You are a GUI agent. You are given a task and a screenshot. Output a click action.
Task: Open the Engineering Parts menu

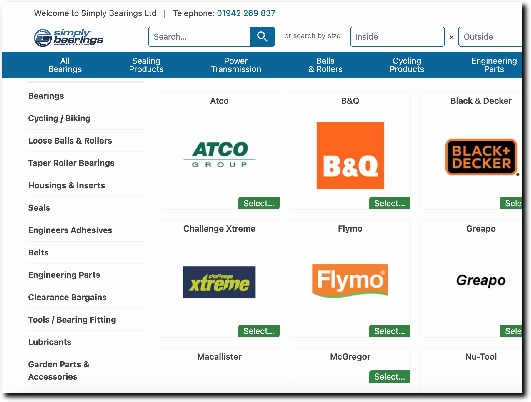(494, 65)
